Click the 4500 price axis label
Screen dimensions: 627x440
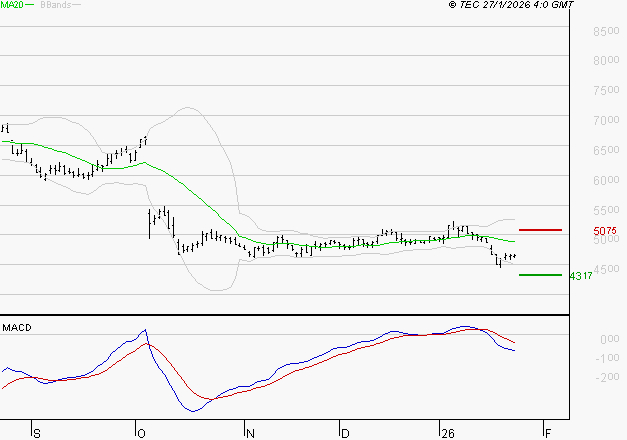point(607,269)
